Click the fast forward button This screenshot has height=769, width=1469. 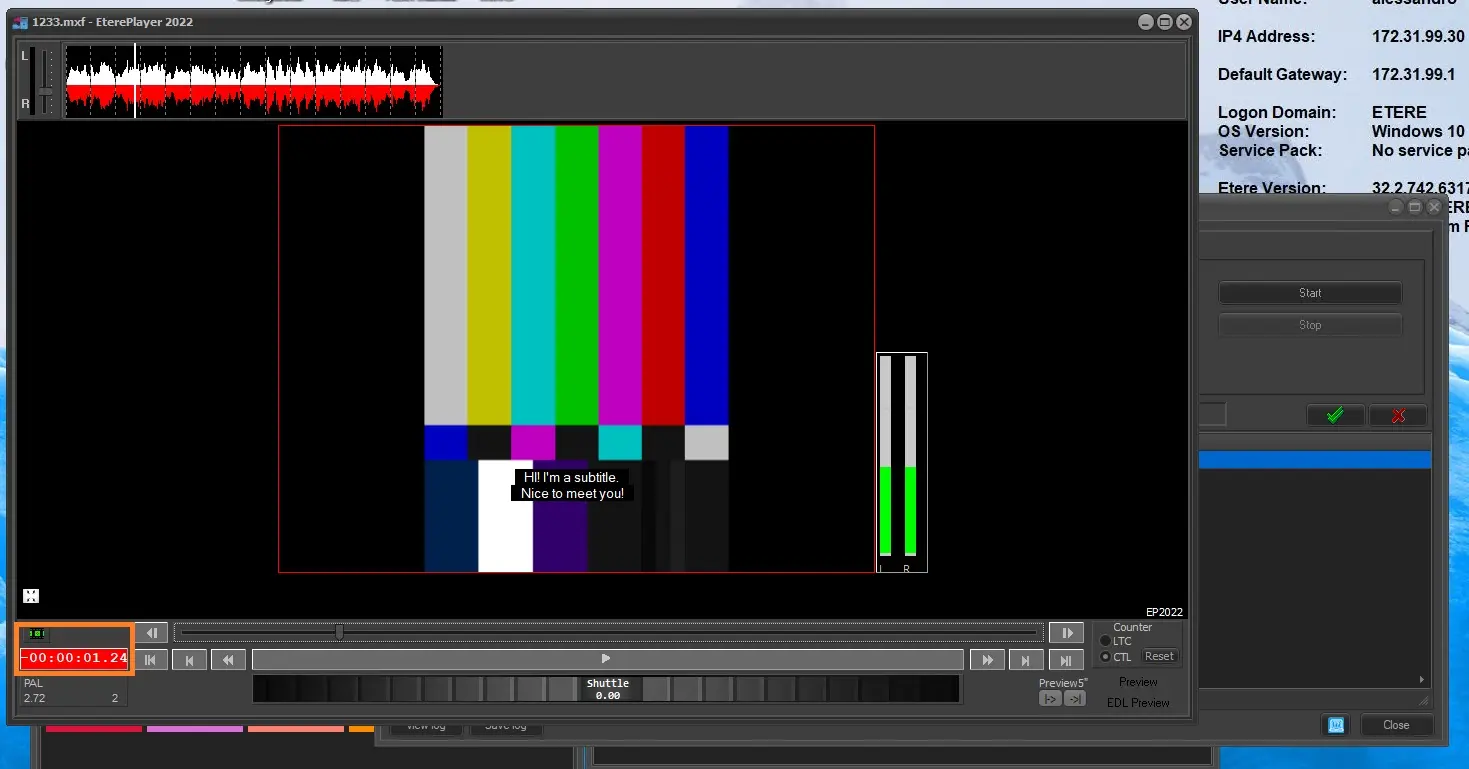(x=987, y=659)
